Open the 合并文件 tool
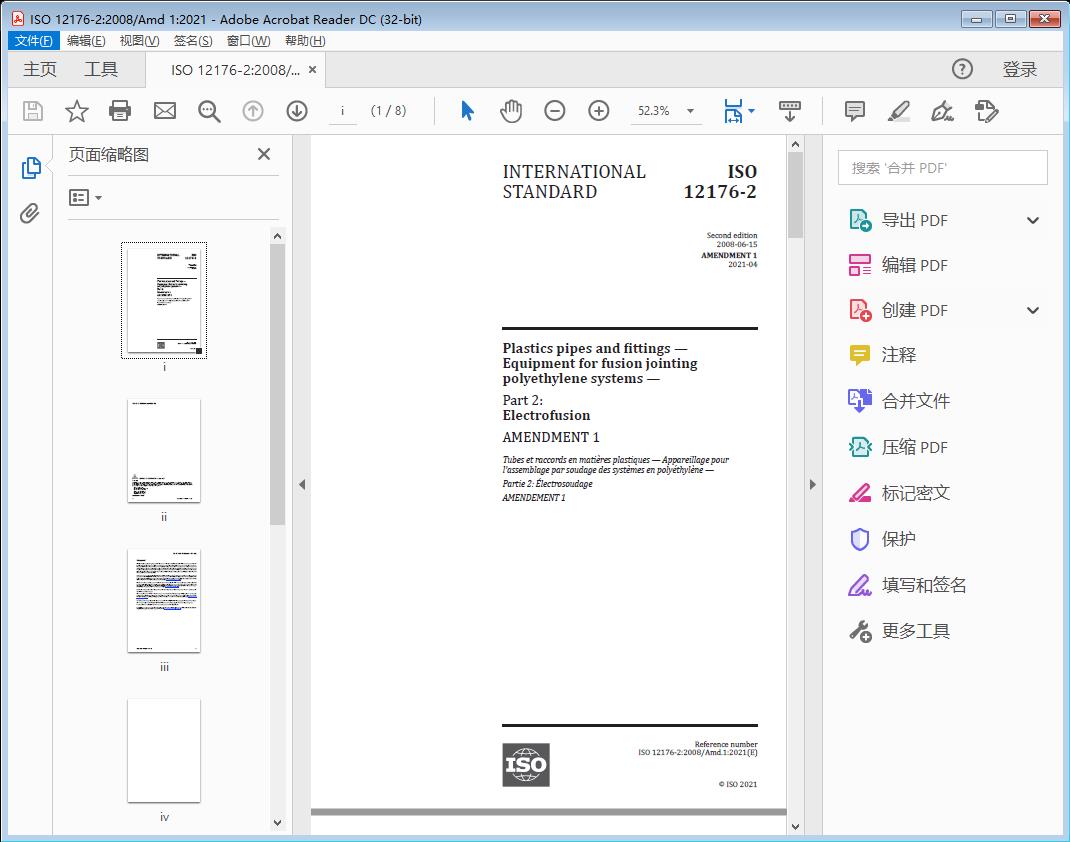 point(915,401)
